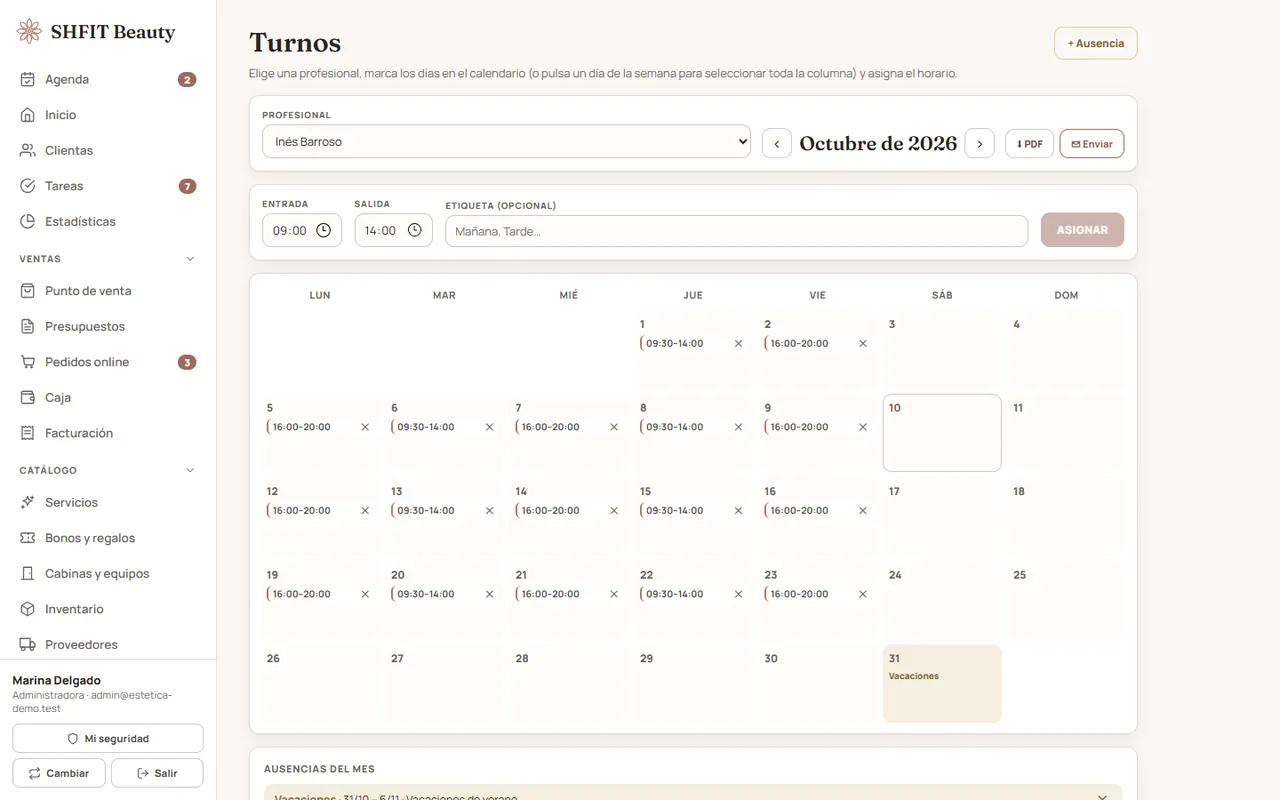The width and height of the screenshot is (1280, 800).
Task: Select day 31 marked Vacaciones
Action: (942, 683)
